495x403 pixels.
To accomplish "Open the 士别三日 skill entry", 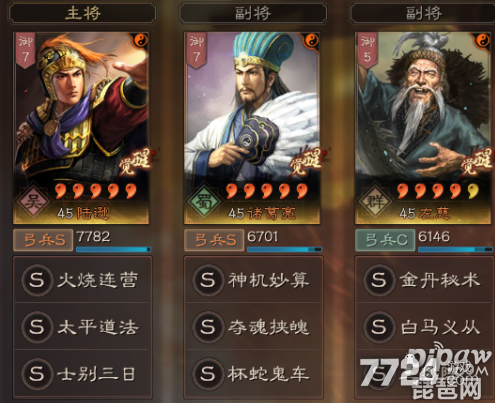I will pos(82,374).
